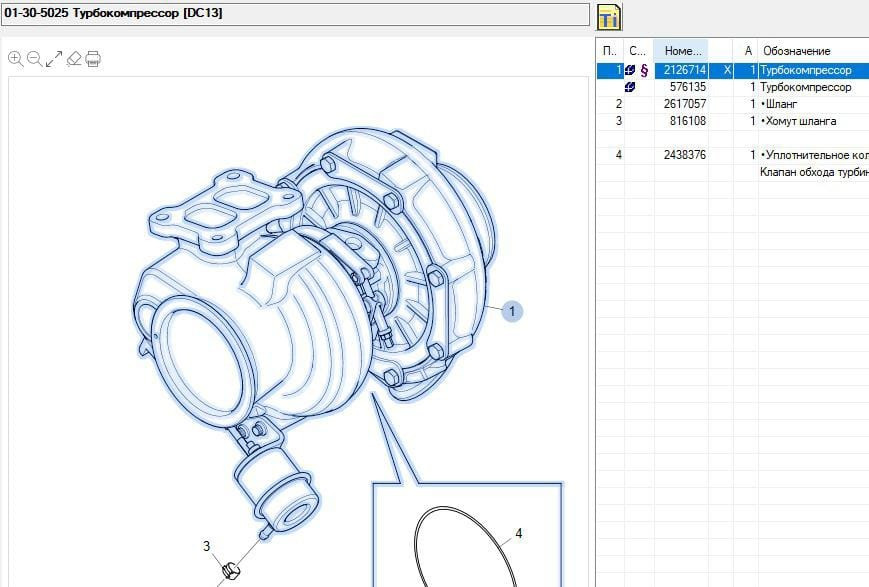Image resolution: width=869 pixels, height=587 pixels.
Task: Sort by the Номе... part number column header
Action: (684, 51)
